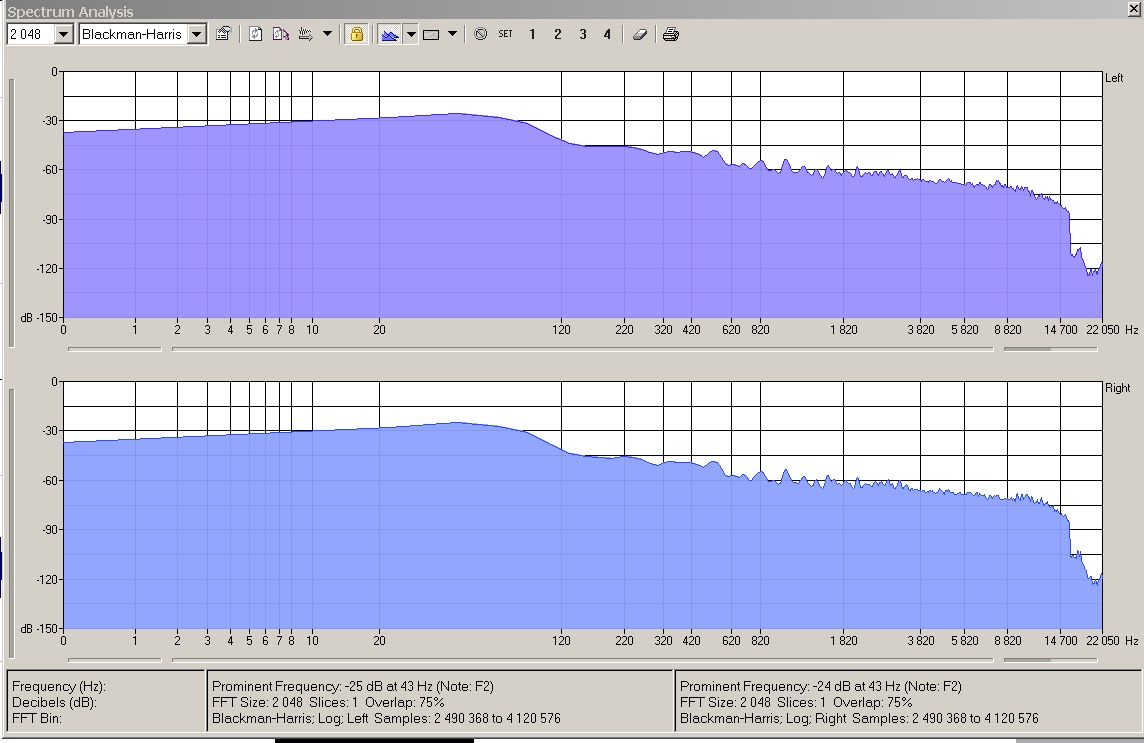Open the FFT size dropdown arrow

63,34
